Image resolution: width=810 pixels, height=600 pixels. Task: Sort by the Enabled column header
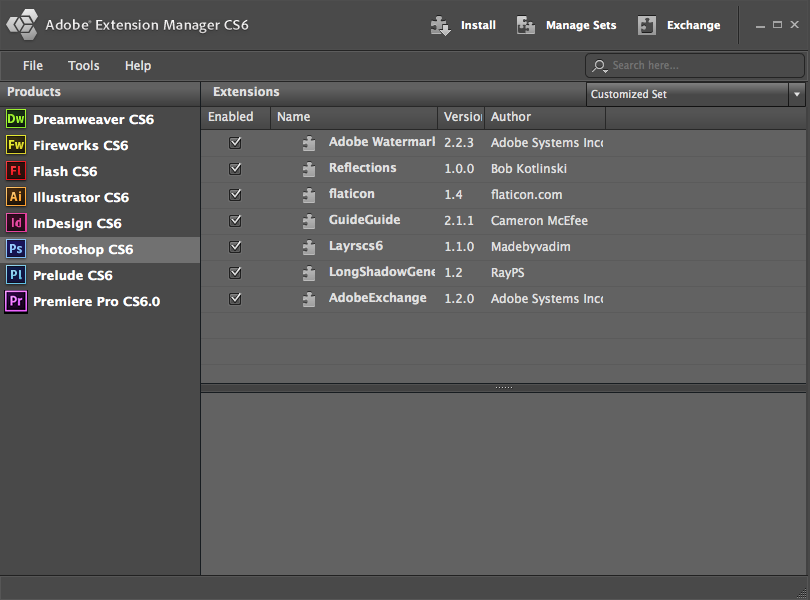pyautogui.click(x=236, y=117)
